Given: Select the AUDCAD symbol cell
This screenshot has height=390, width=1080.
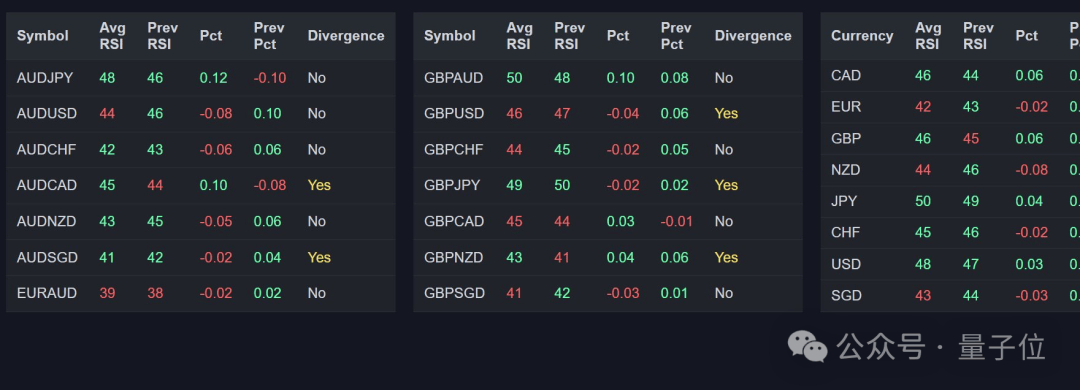Looking at the screenshot, I should 47,185.
